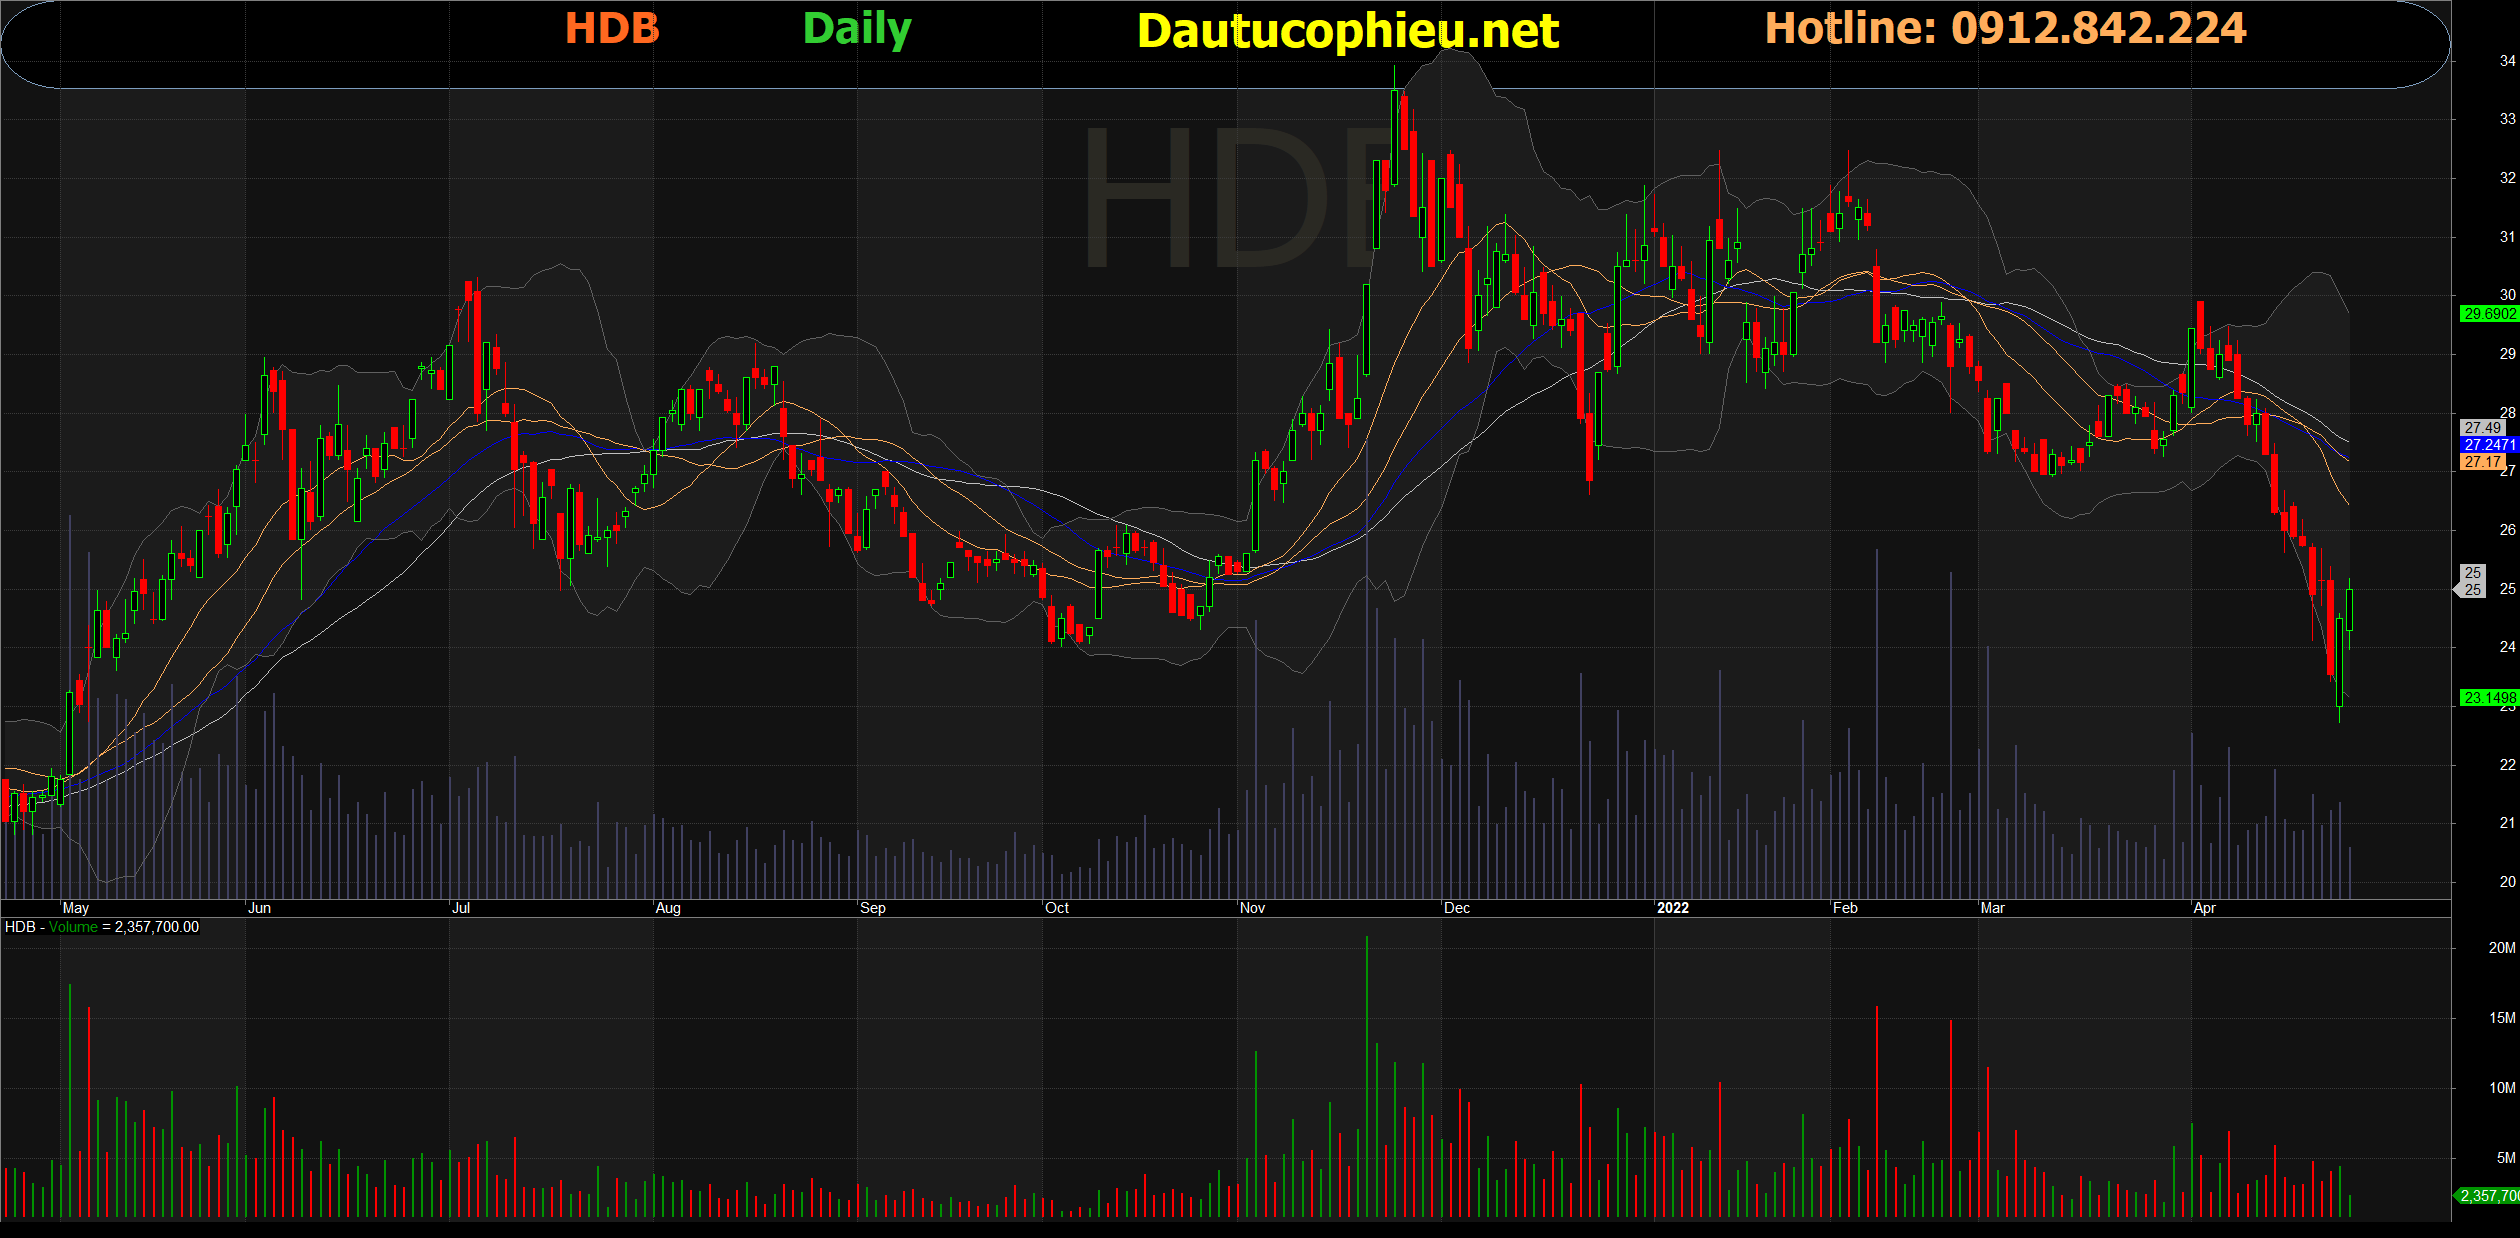Select the 2022 year marker on time axis
The width and height of the screenshot is (2520, 1238).
click(x=1672, y=908)
